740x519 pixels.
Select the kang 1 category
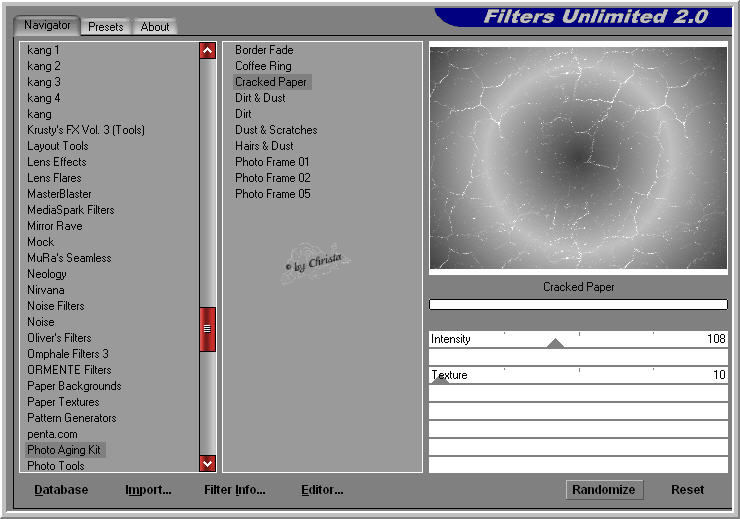pyautogui.click(x=43, y=50)
